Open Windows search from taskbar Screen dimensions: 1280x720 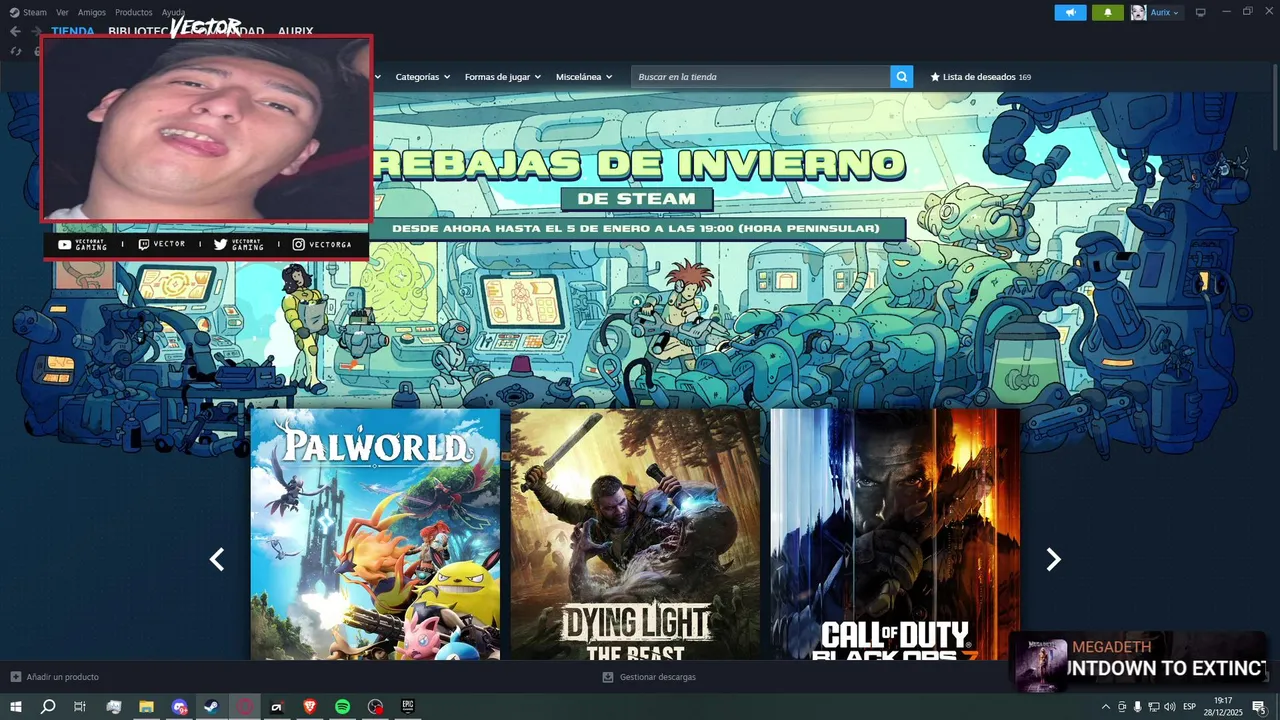(48, 707)
